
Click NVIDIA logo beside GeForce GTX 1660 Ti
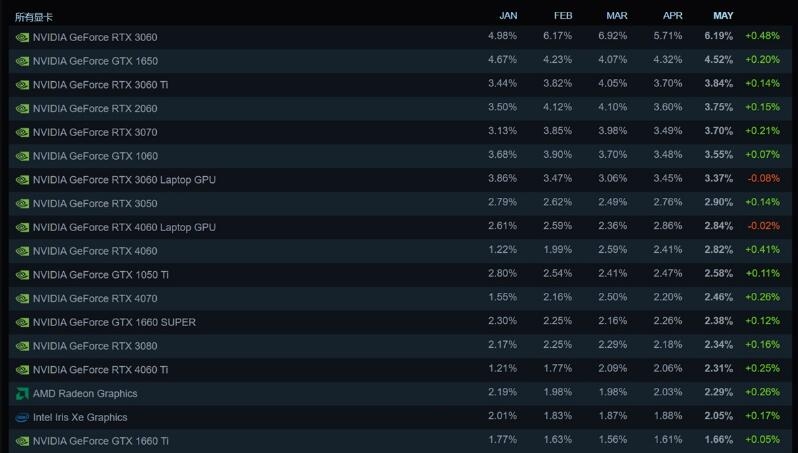click(x=22, y=441)
